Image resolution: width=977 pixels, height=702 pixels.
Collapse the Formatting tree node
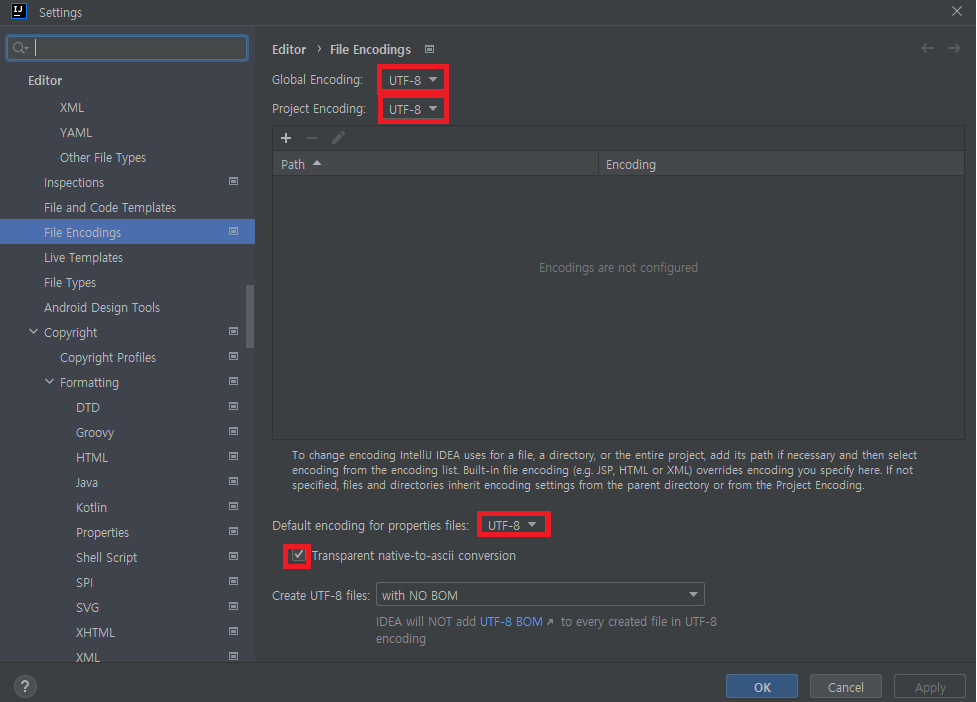(49, 382)
